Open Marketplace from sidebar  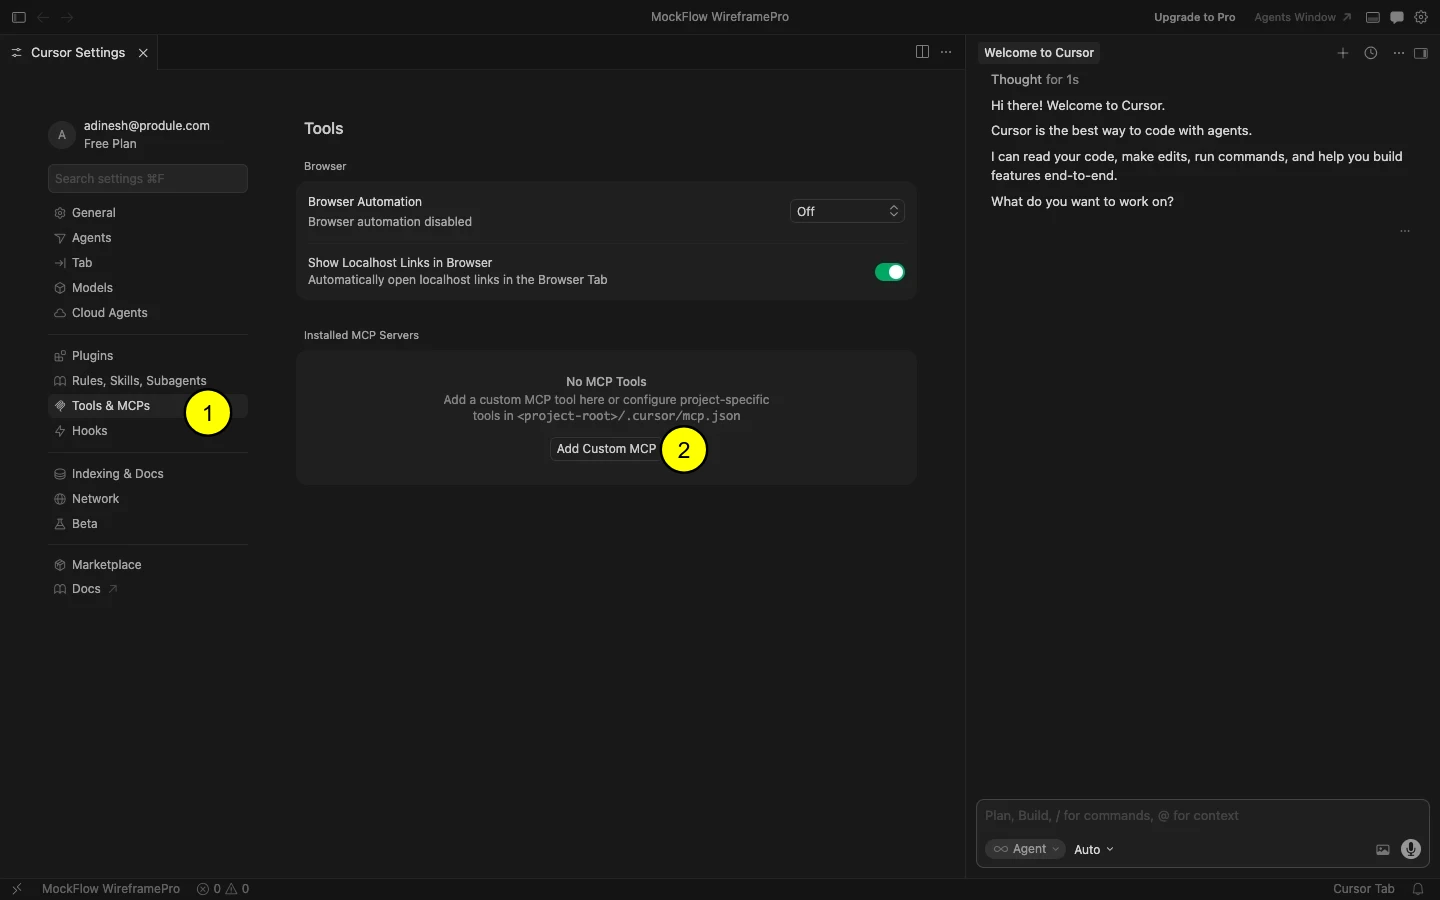tap(148, 565)
